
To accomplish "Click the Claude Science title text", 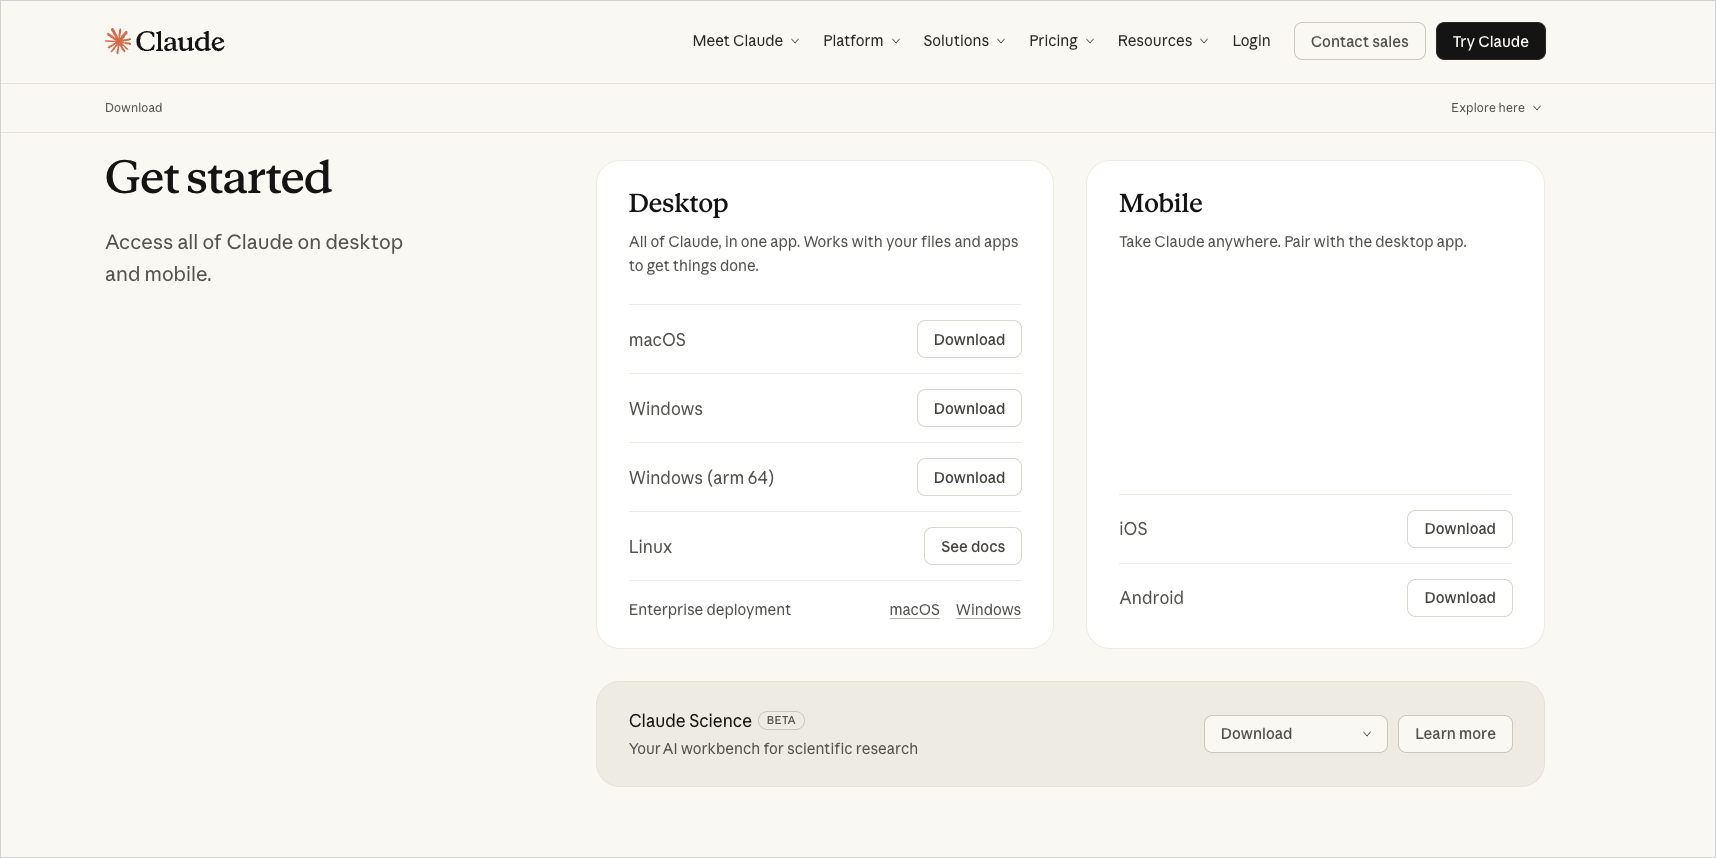I will (690, 721).
